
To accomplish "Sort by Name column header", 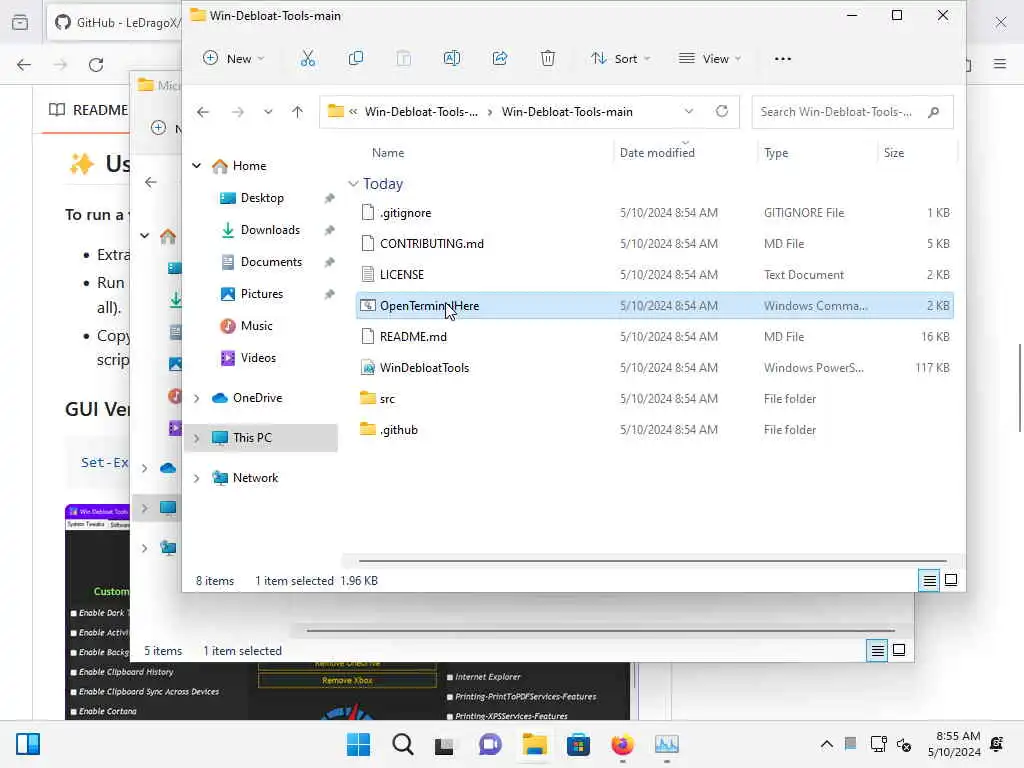I will 388,153.
